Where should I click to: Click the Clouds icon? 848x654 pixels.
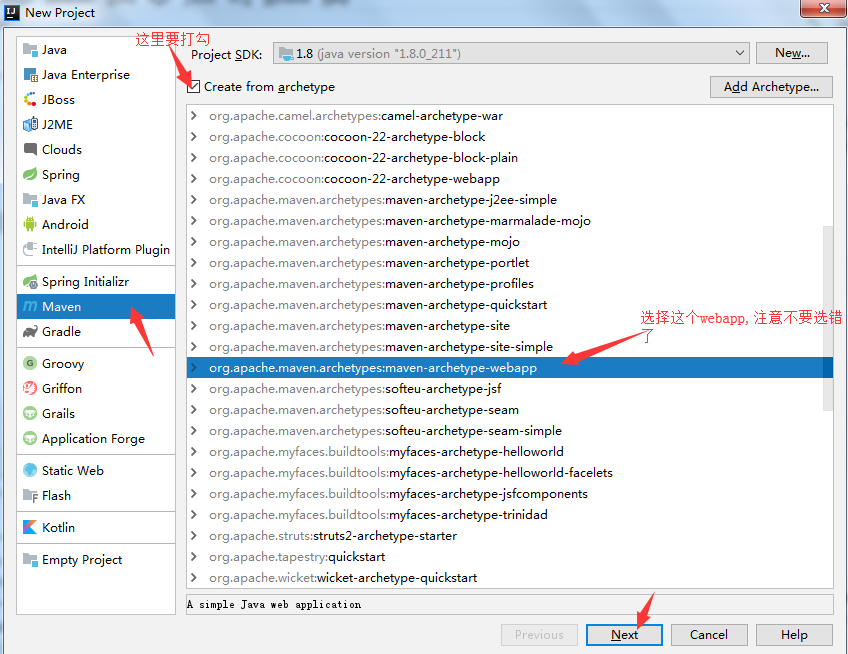point(30,149)
